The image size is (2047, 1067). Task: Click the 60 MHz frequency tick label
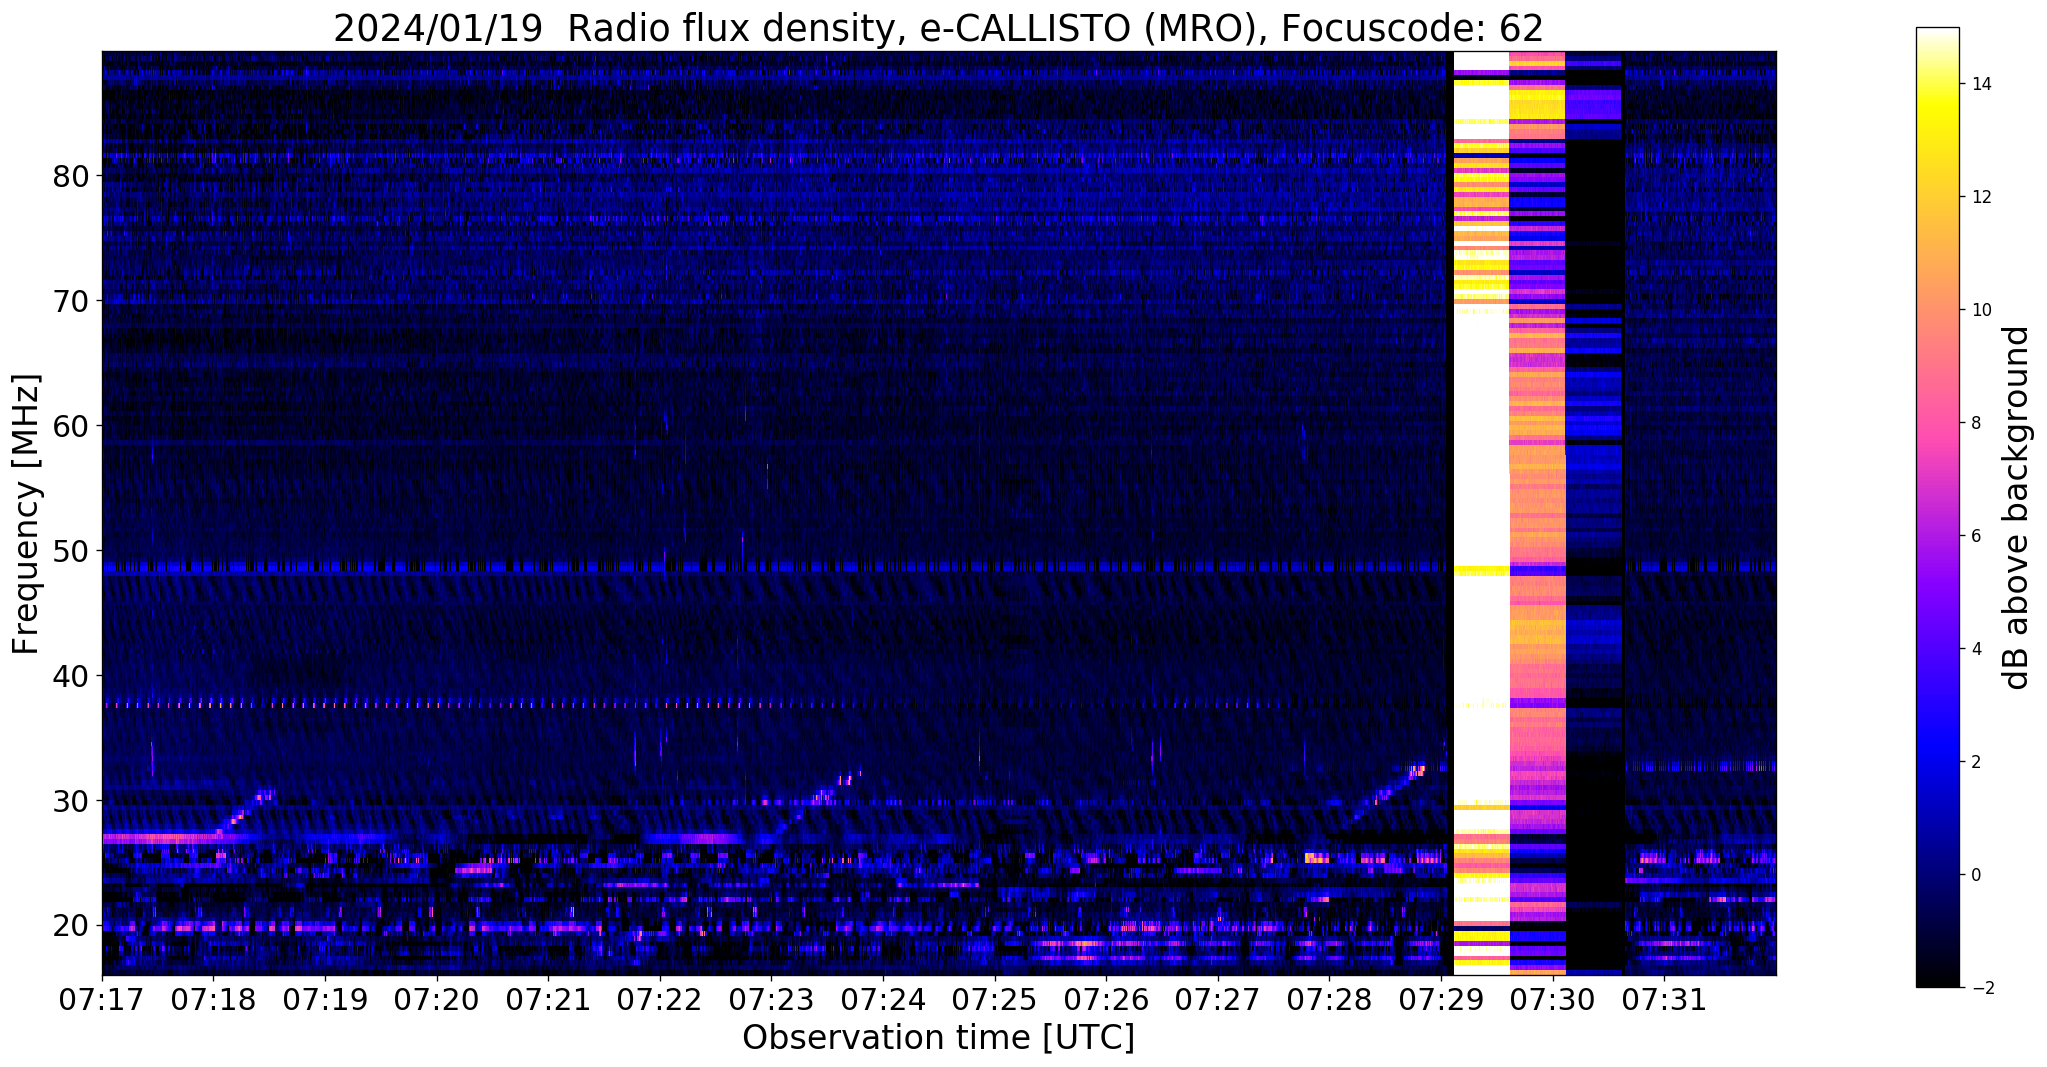71,425
